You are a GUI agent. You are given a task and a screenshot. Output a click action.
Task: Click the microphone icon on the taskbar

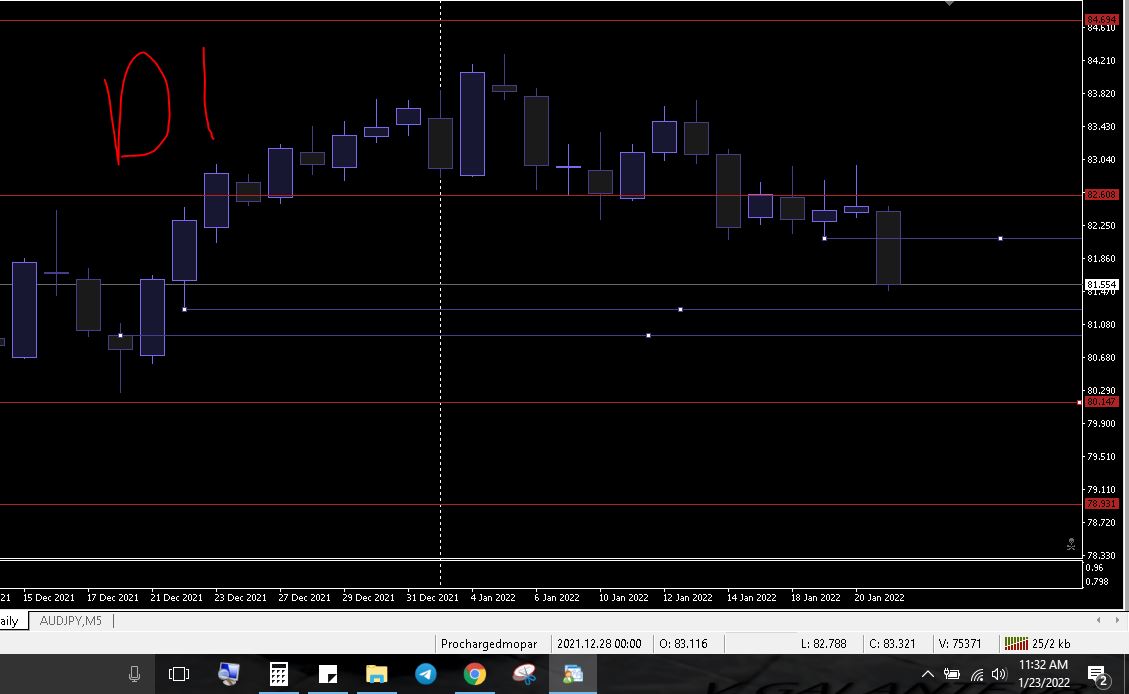tap(134, 674)
